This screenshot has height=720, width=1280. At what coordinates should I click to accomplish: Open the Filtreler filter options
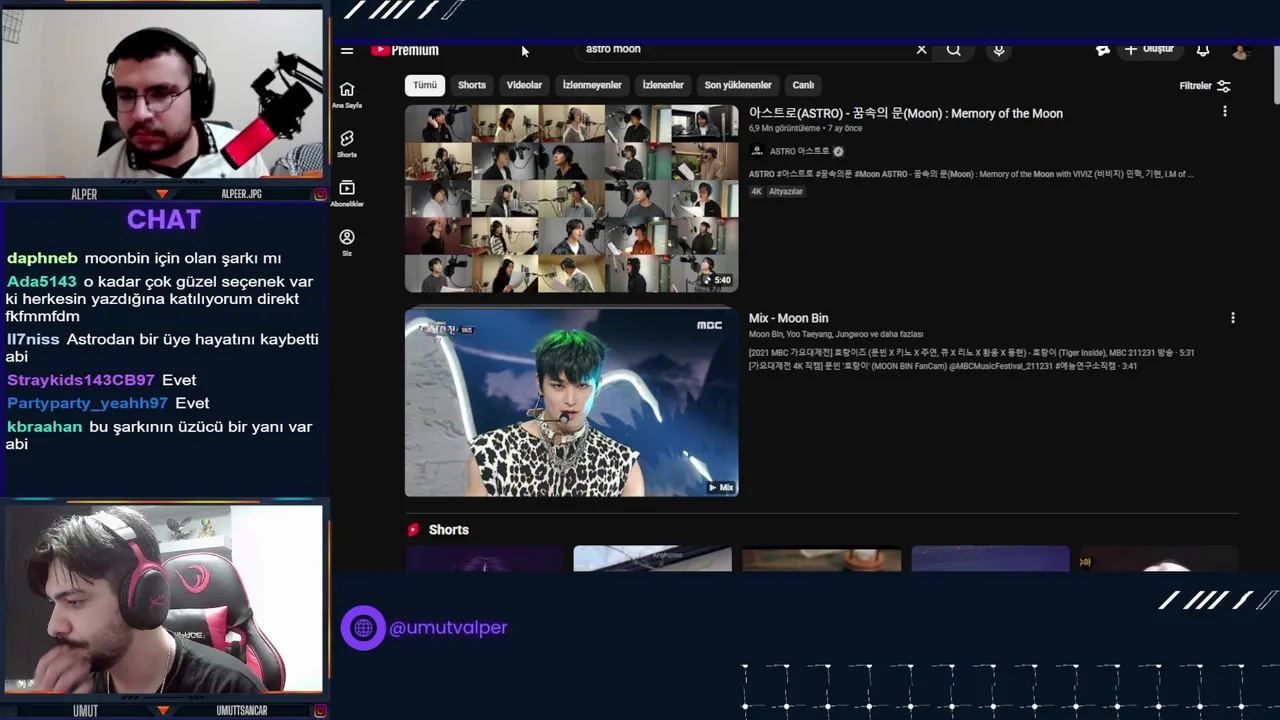pyautogui.click(x=1205, y=86)
